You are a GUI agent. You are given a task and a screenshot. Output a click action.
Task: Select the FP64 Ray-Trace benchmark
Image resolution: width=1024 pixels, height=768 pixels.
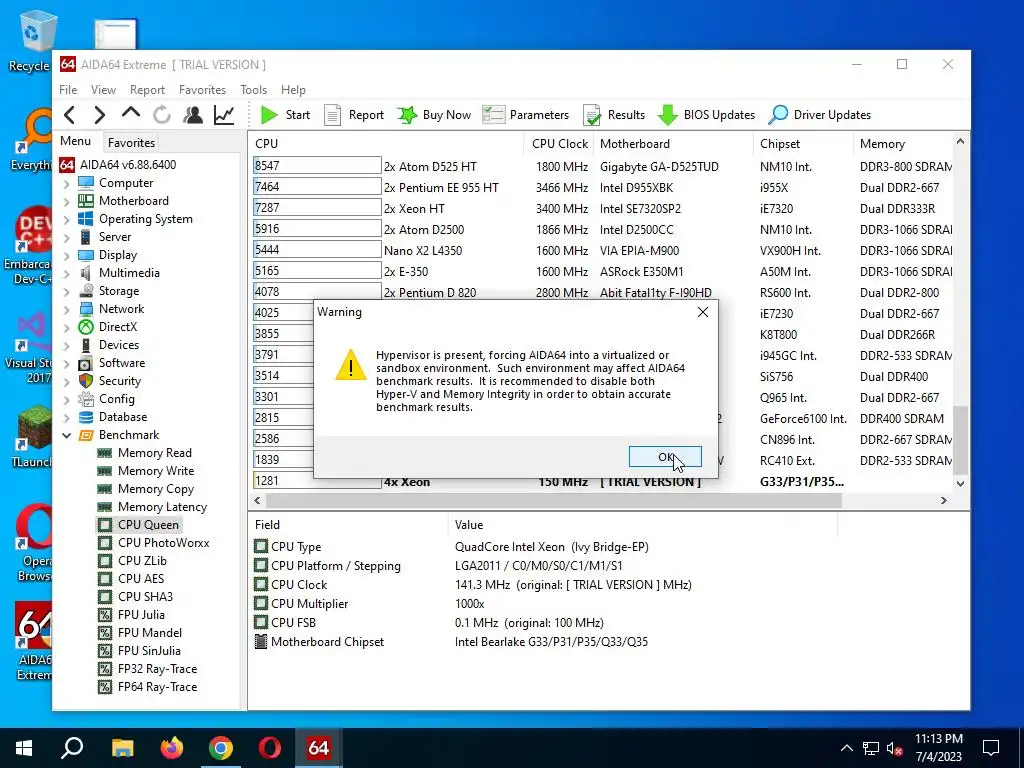click(x=157, y=687)
